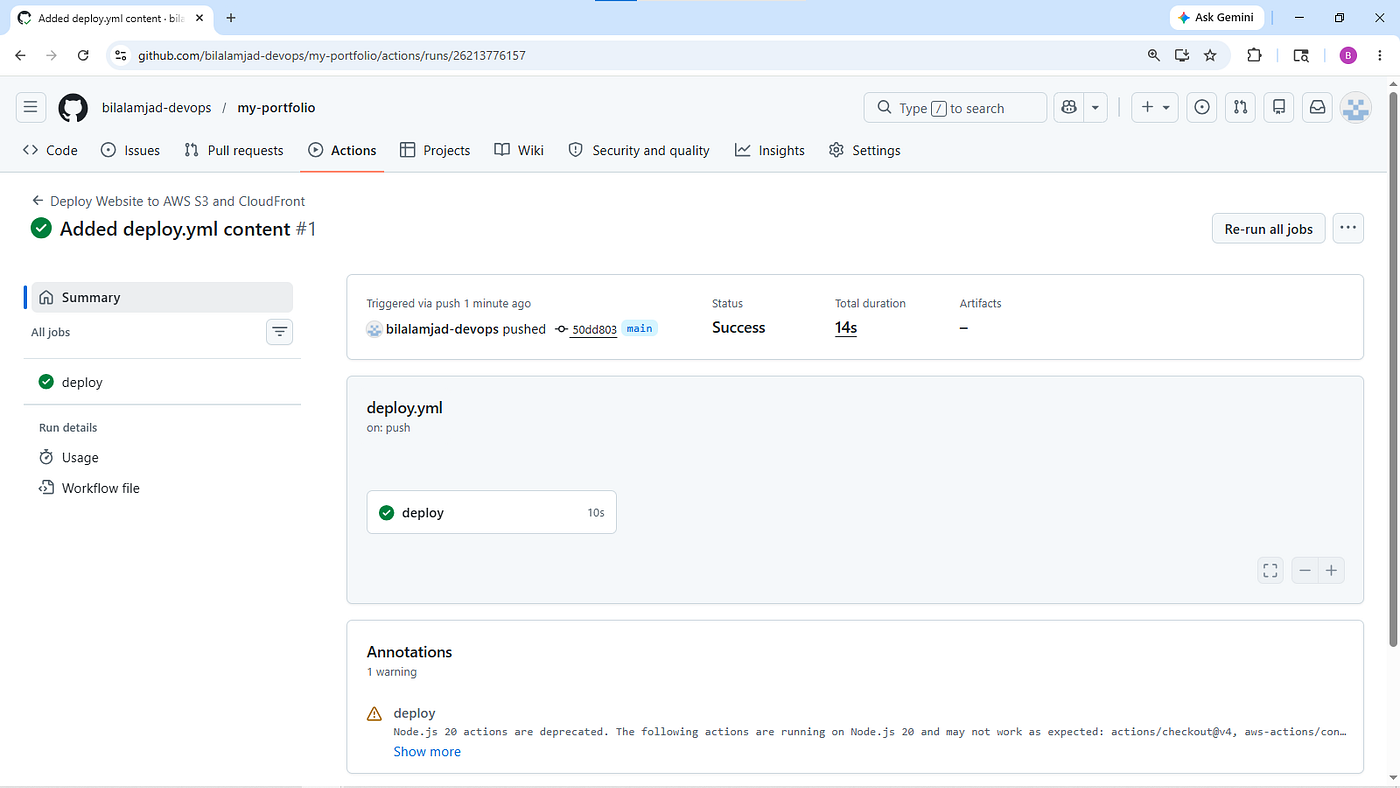Open repositories icon in header
The width and height of the screenshot is (1400, 788).
coord(1278,108)
